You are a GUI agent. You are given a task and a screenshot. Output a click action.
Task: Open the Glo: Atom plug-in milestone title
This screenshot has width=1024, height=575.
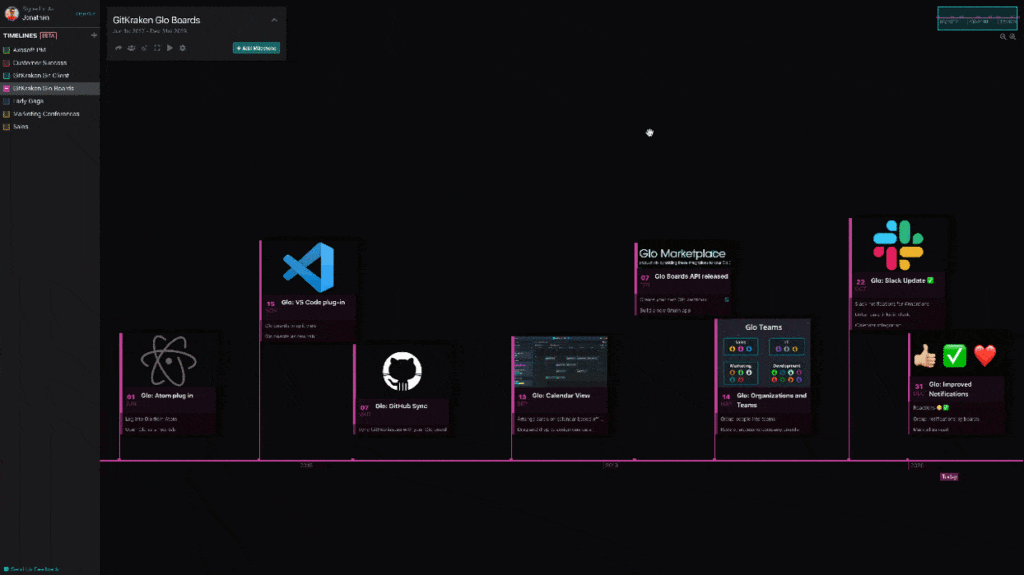click(167, 396)
